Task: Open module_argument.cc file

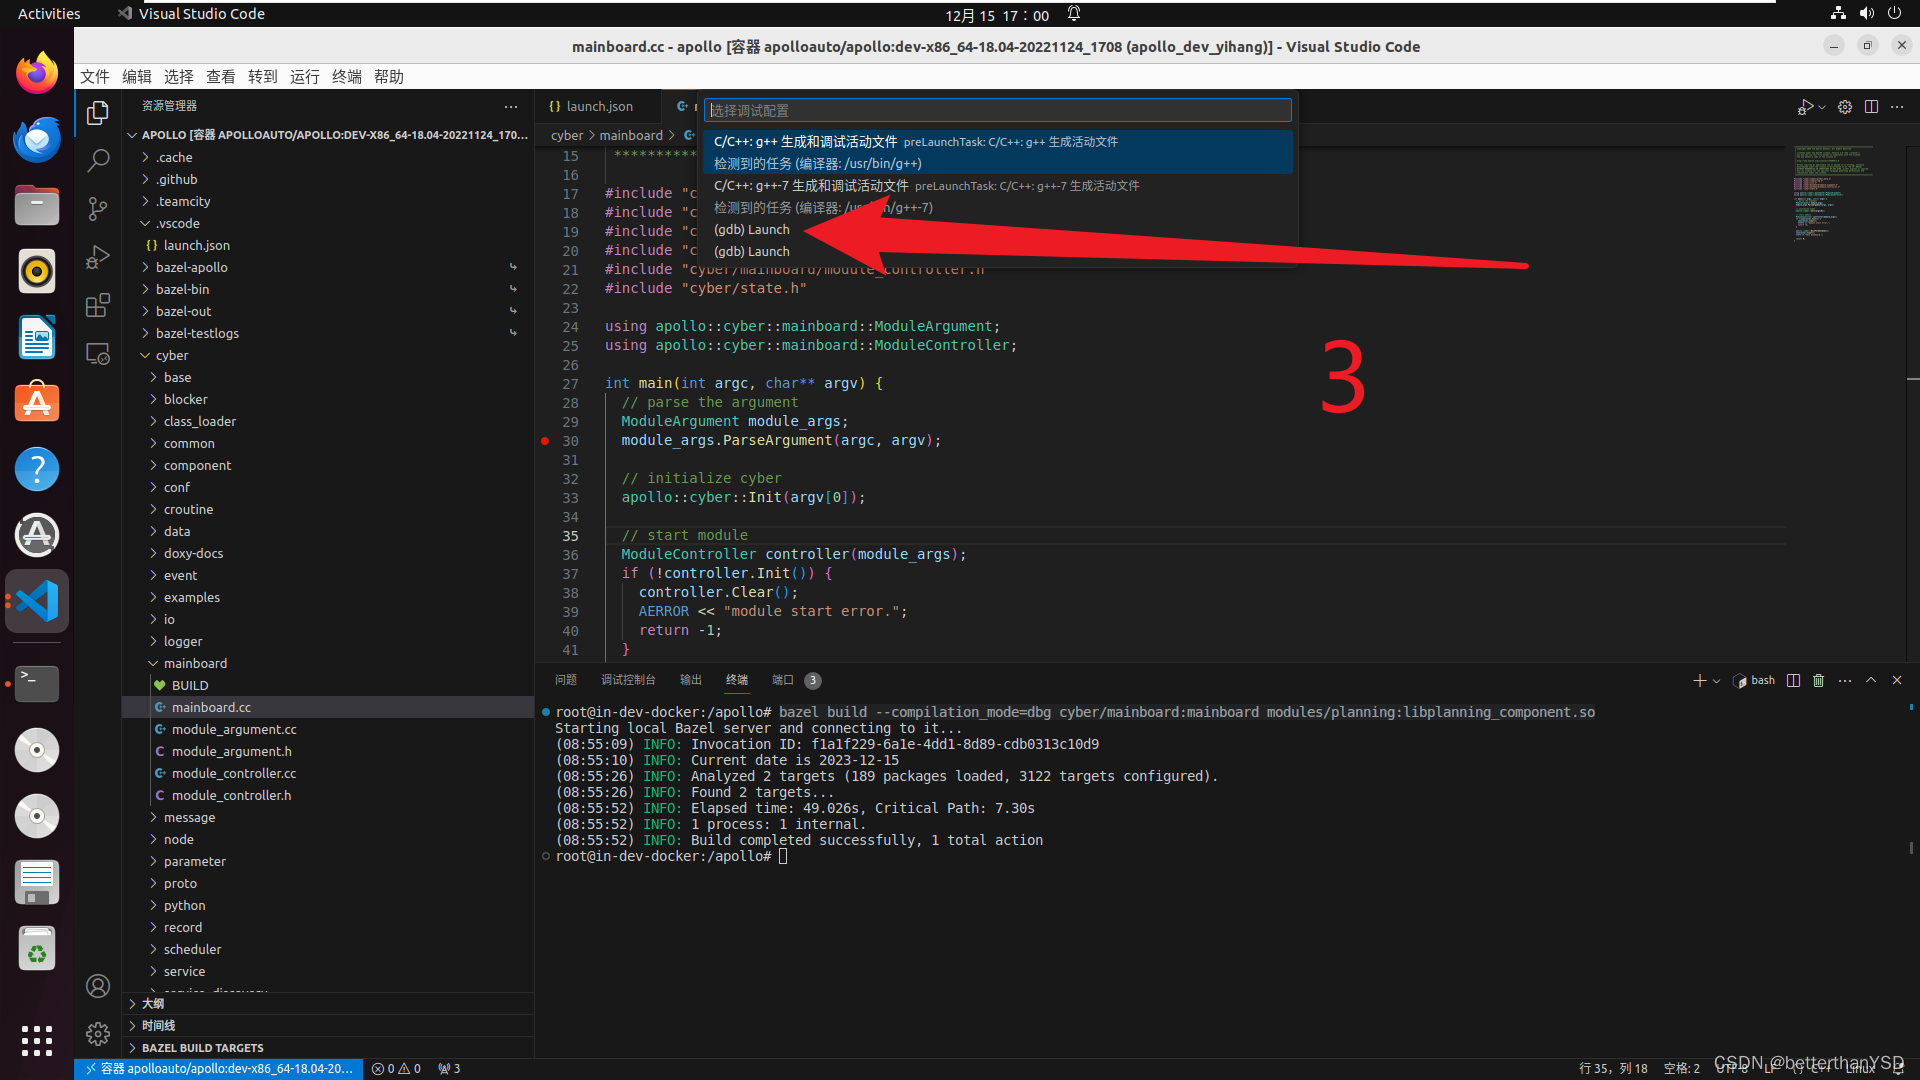Action: [x=234, y=730]
